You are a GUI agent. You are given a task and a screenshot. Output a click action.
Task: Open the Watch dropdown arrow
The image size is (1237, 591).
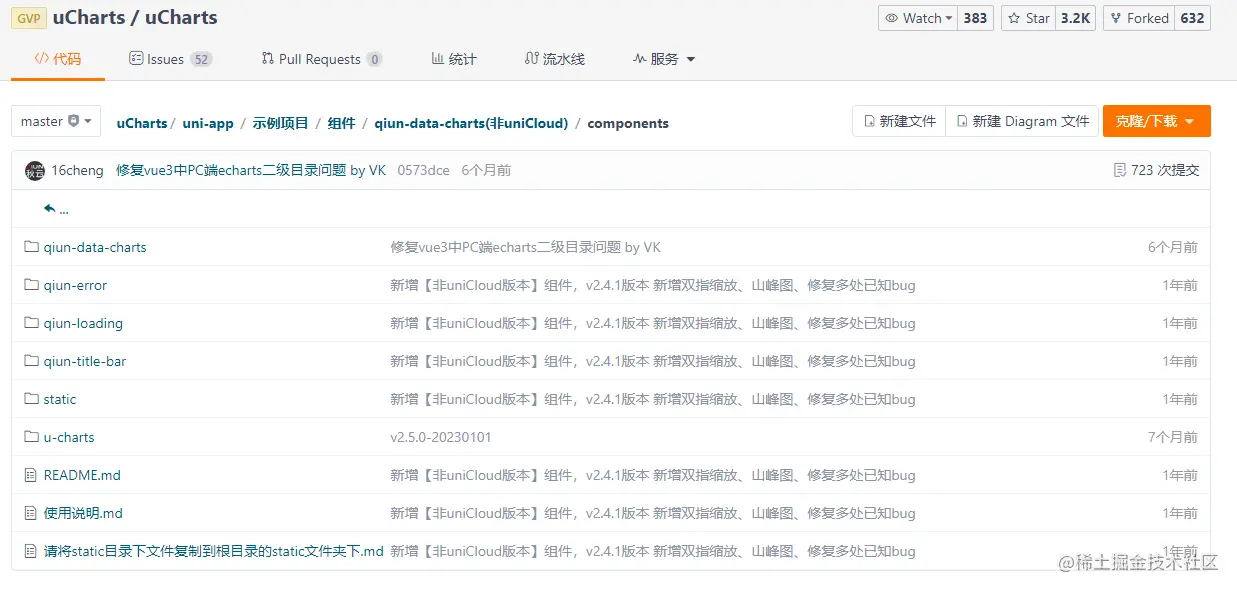click(x=949, y=18)
